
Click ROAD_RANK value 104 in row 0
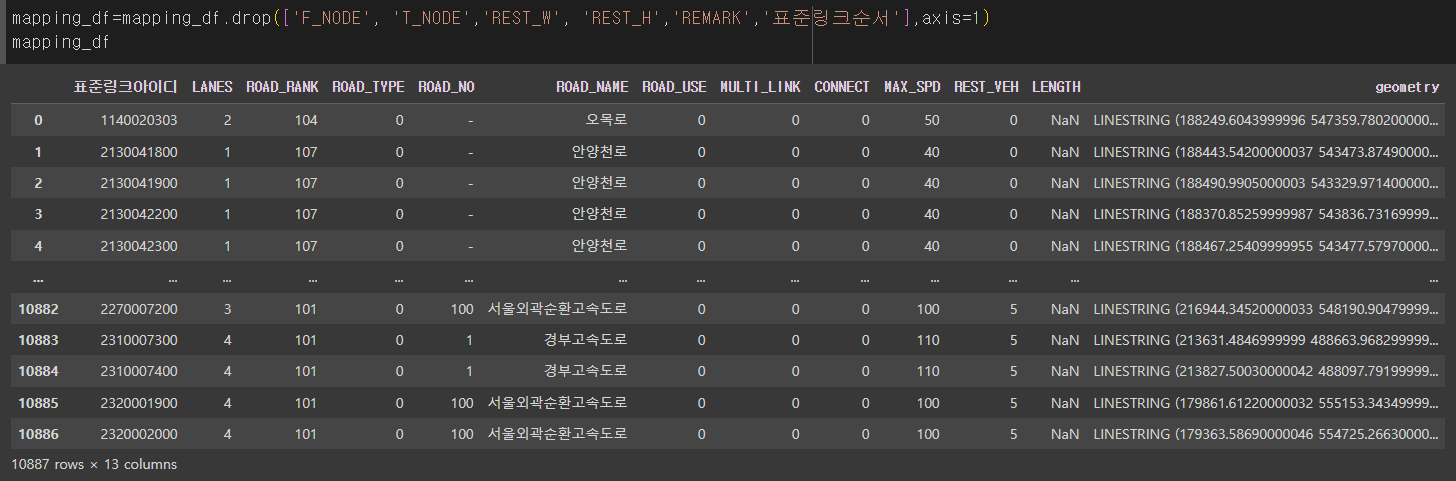(306, 120)
